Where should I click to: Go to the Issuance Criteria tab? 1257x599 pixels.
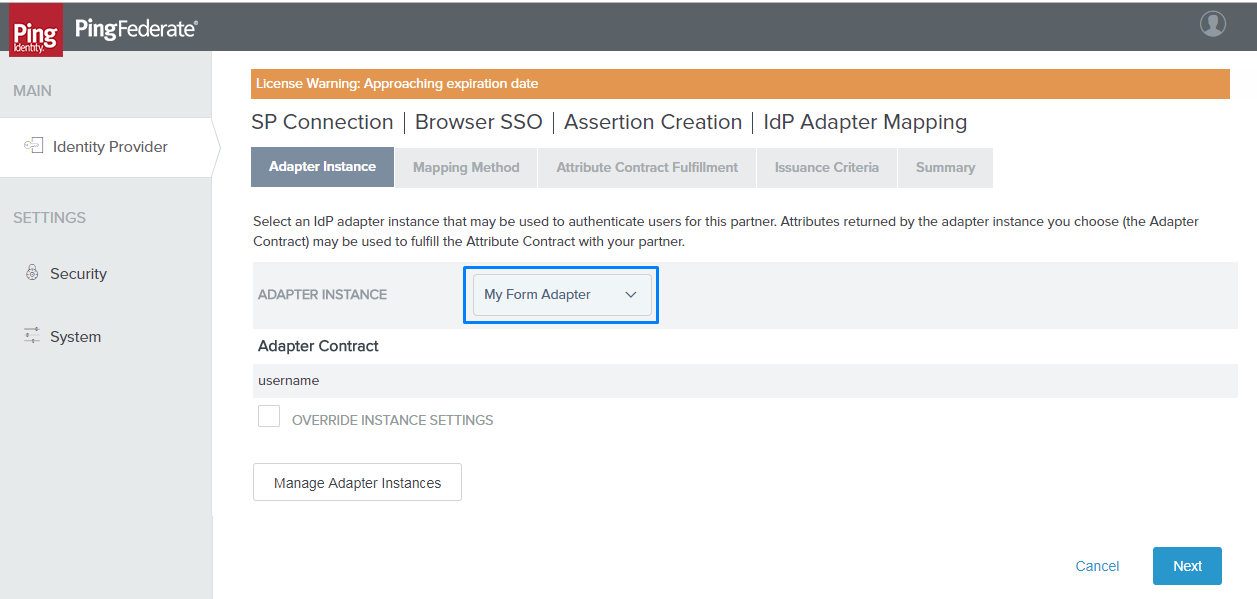tap(826, 168)
